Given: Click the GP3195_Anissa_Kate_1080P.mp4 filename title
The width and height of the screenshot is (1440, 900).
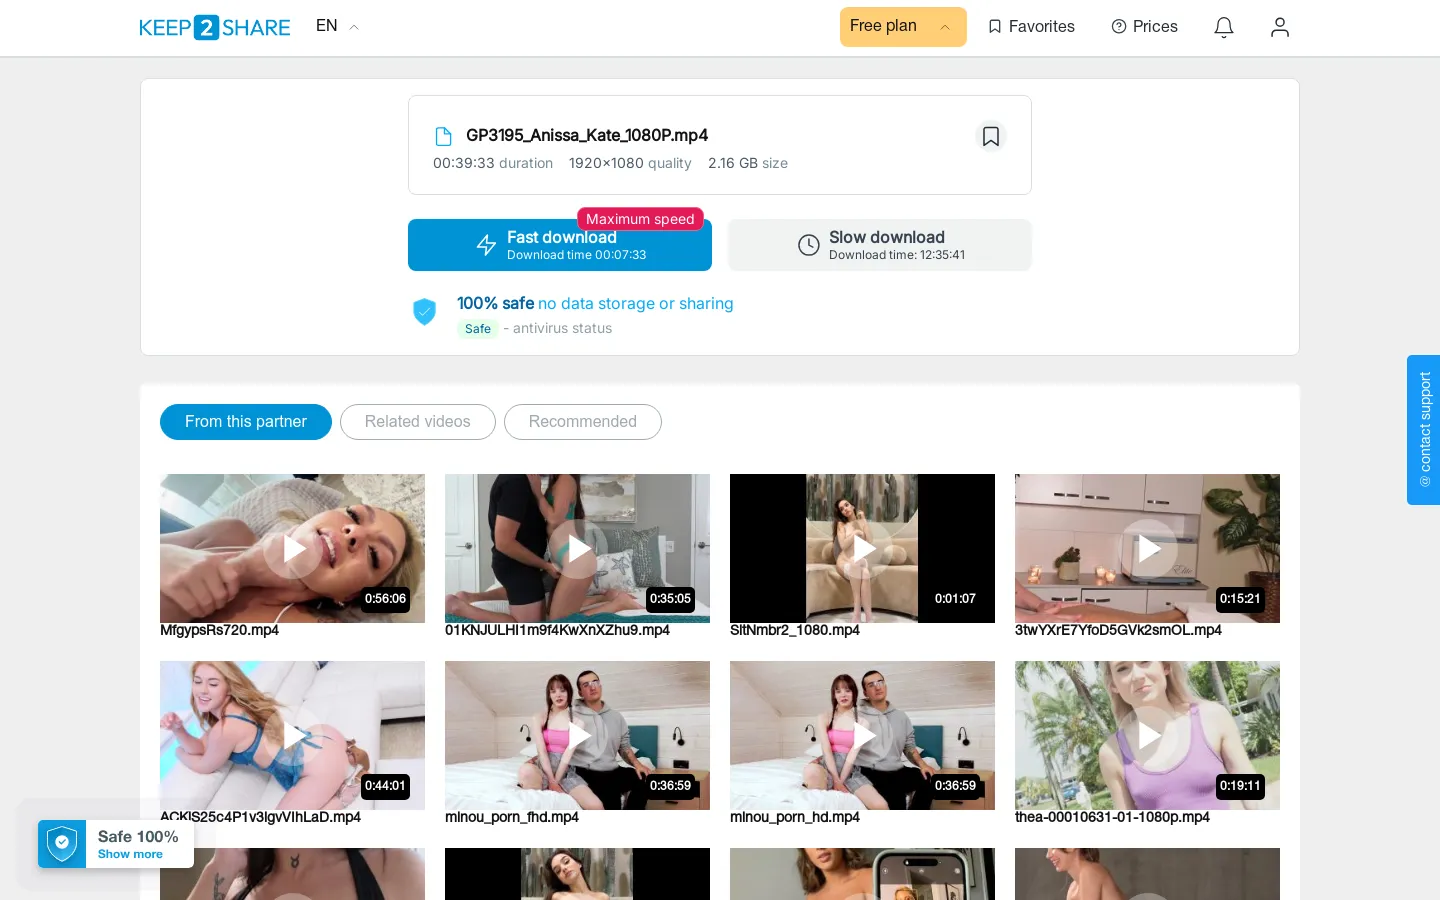Looking at the screenshot, I should 587,135.
